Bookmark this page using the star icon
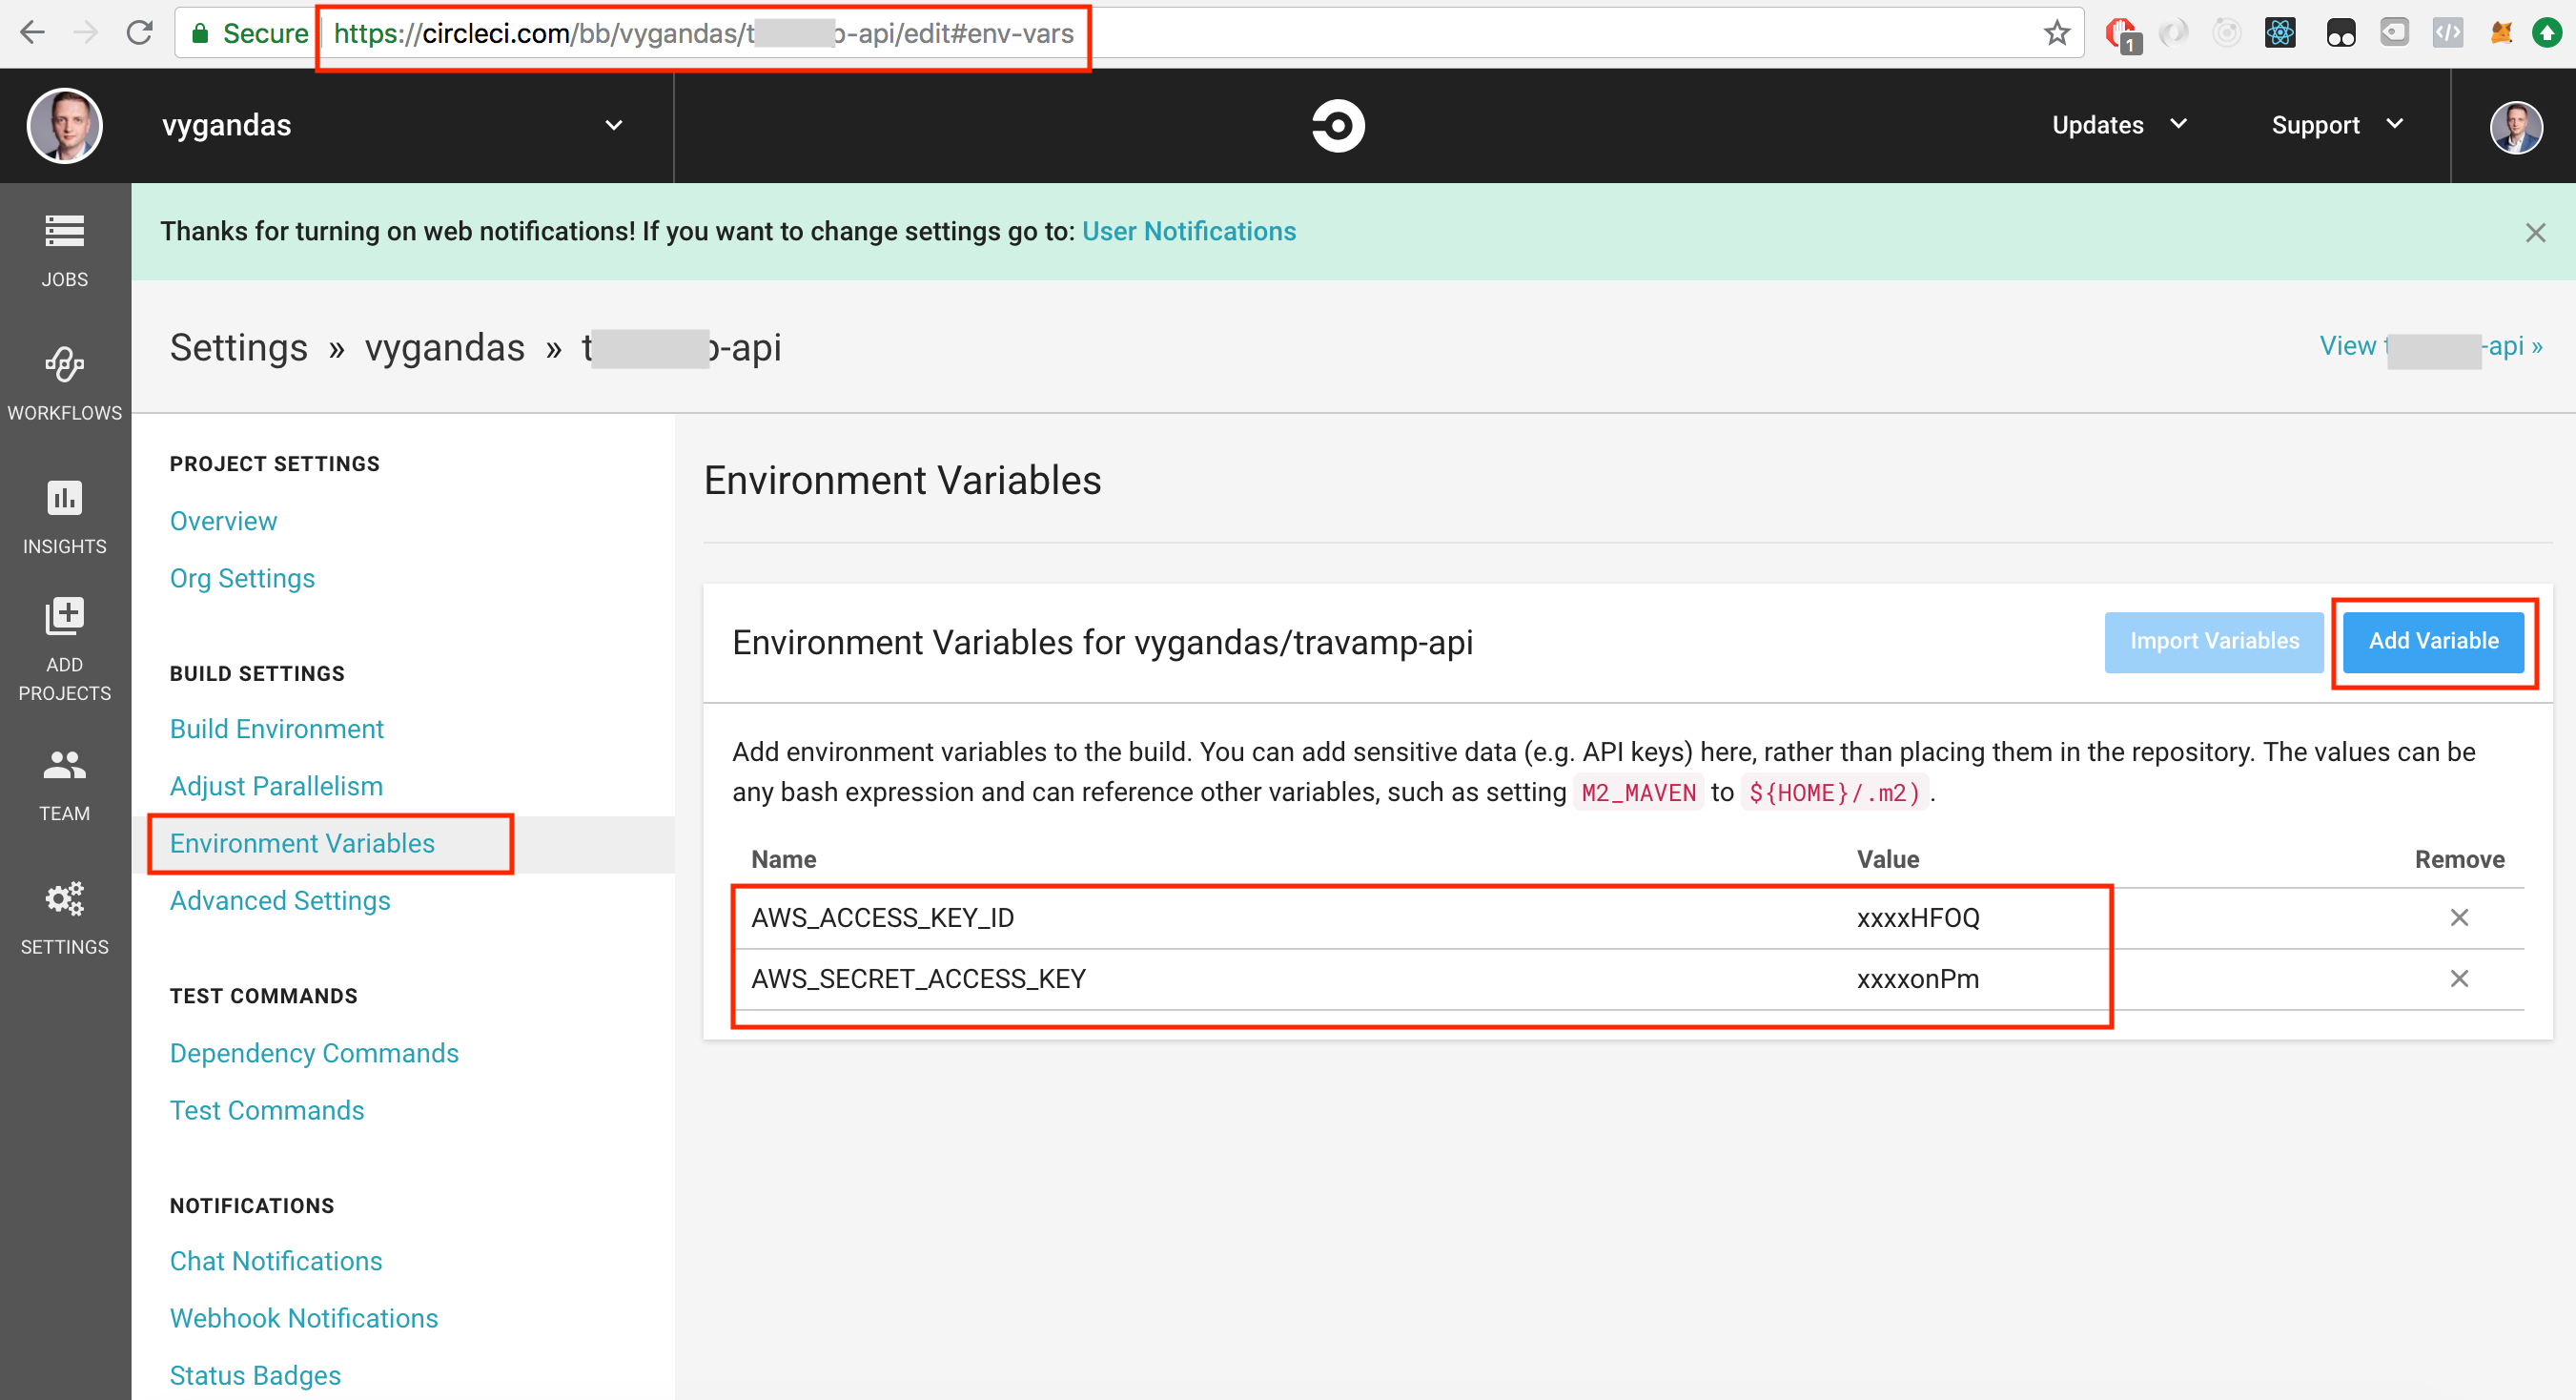 [x=2056, y=32]
